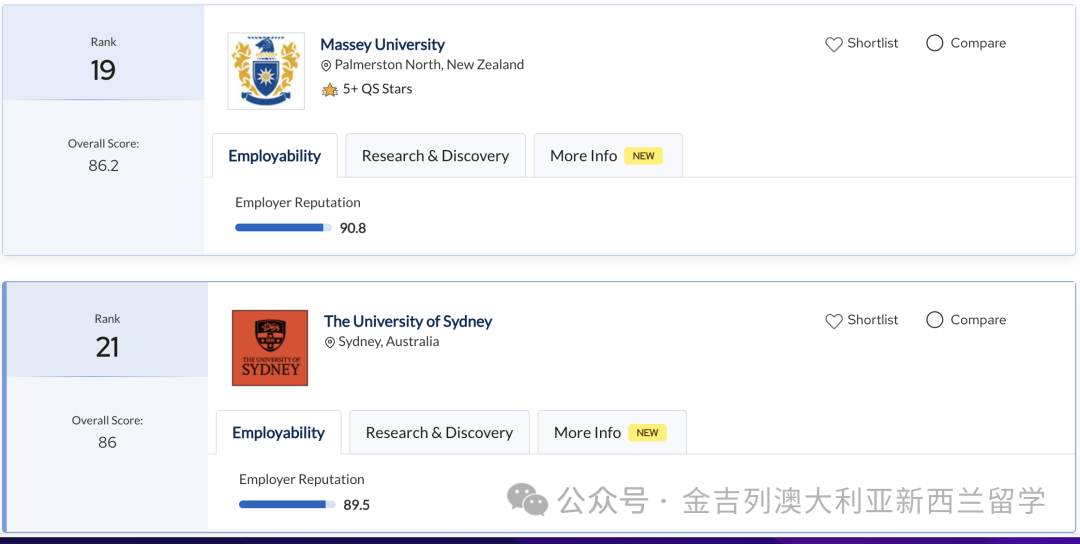Click the 90.8 employer reputation score

coord(353,228)
